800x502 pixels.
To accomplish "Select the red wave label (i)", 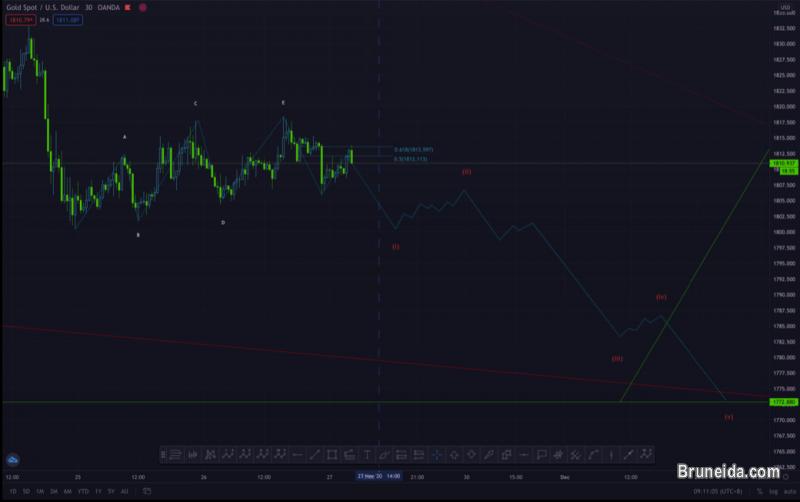I will click(396, 247).
